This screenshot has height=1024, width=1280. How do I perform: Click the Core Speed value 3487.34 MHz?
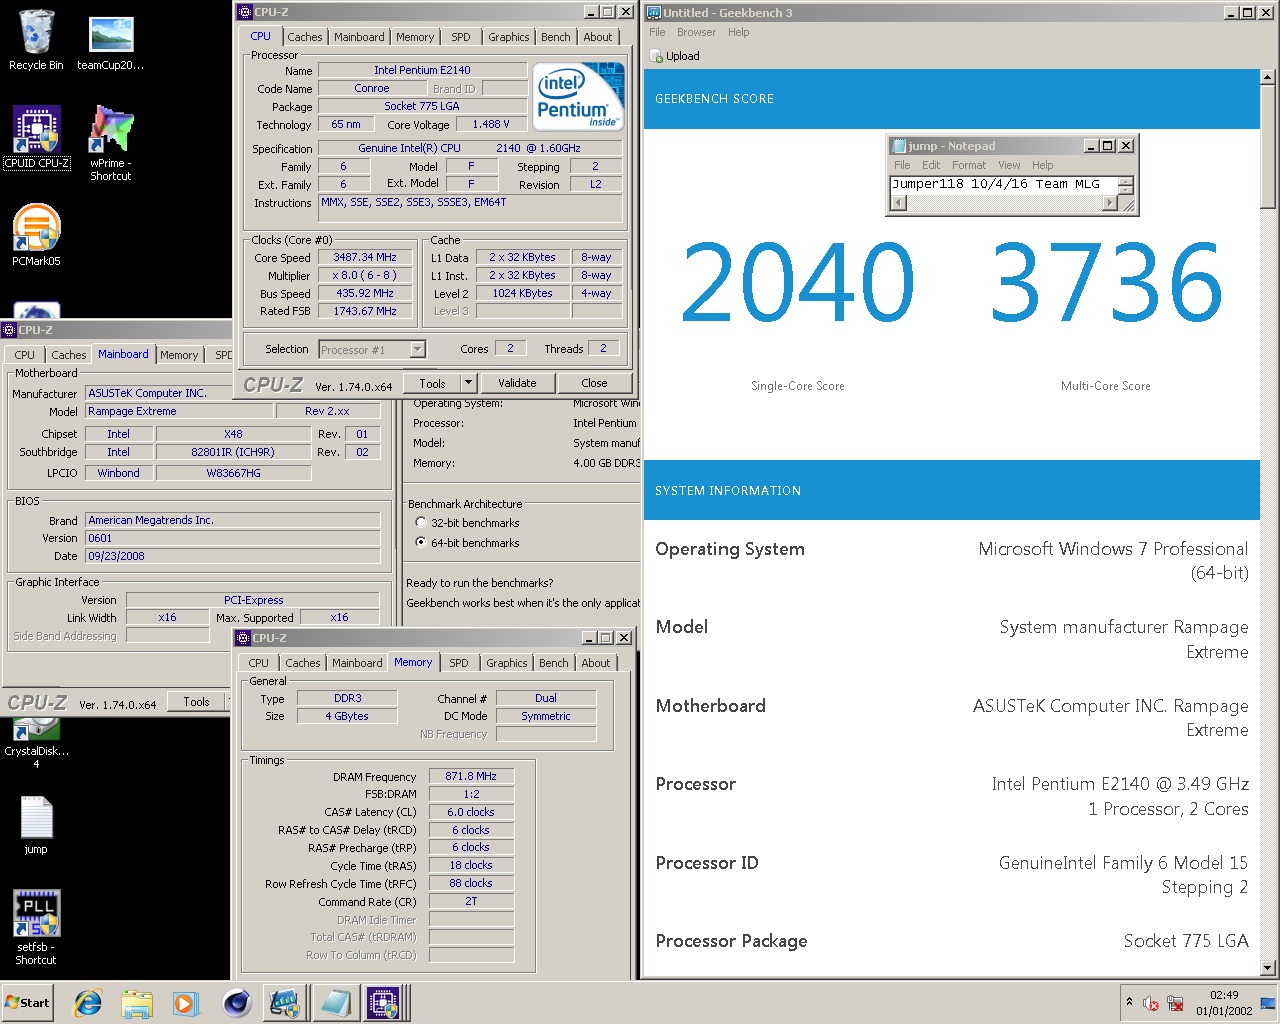coord(365,257)
